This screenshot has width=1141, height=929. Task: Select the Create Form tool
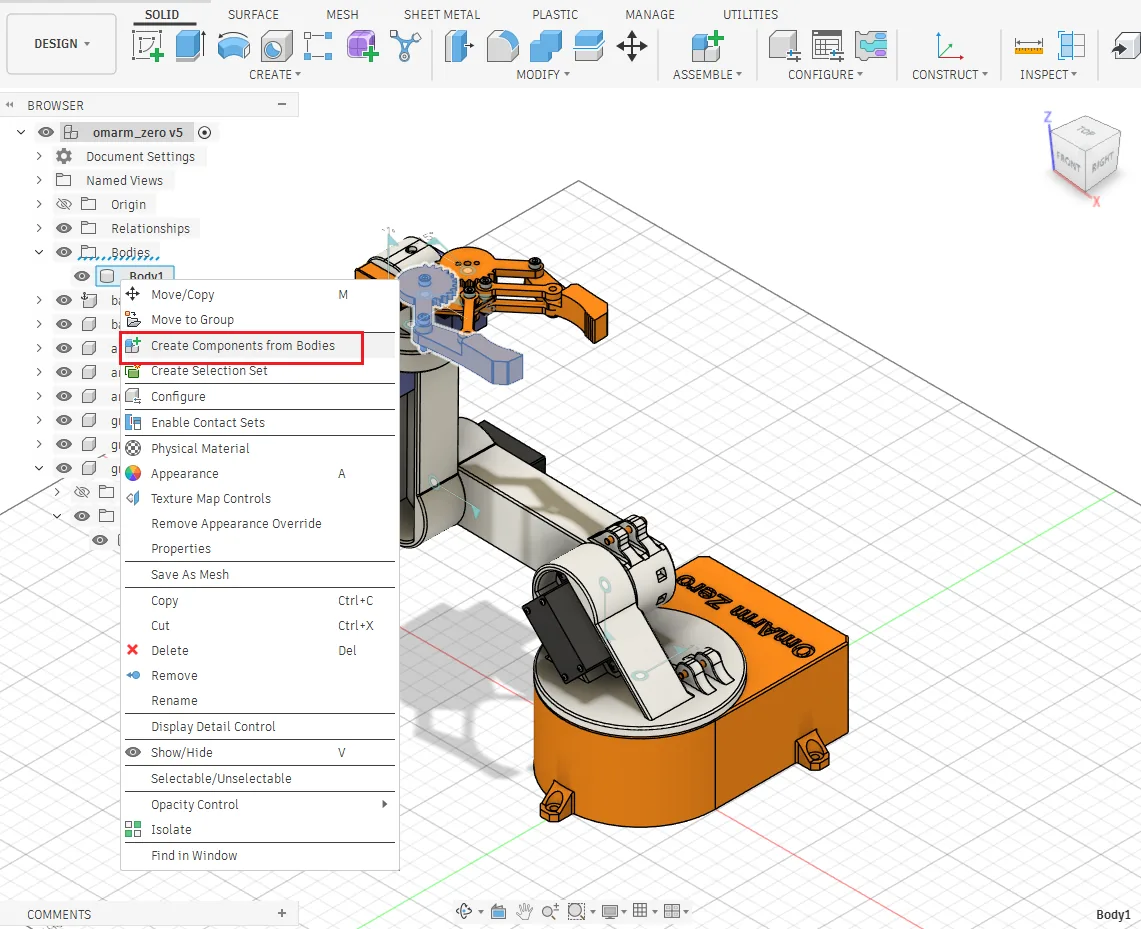click(362, 45)
